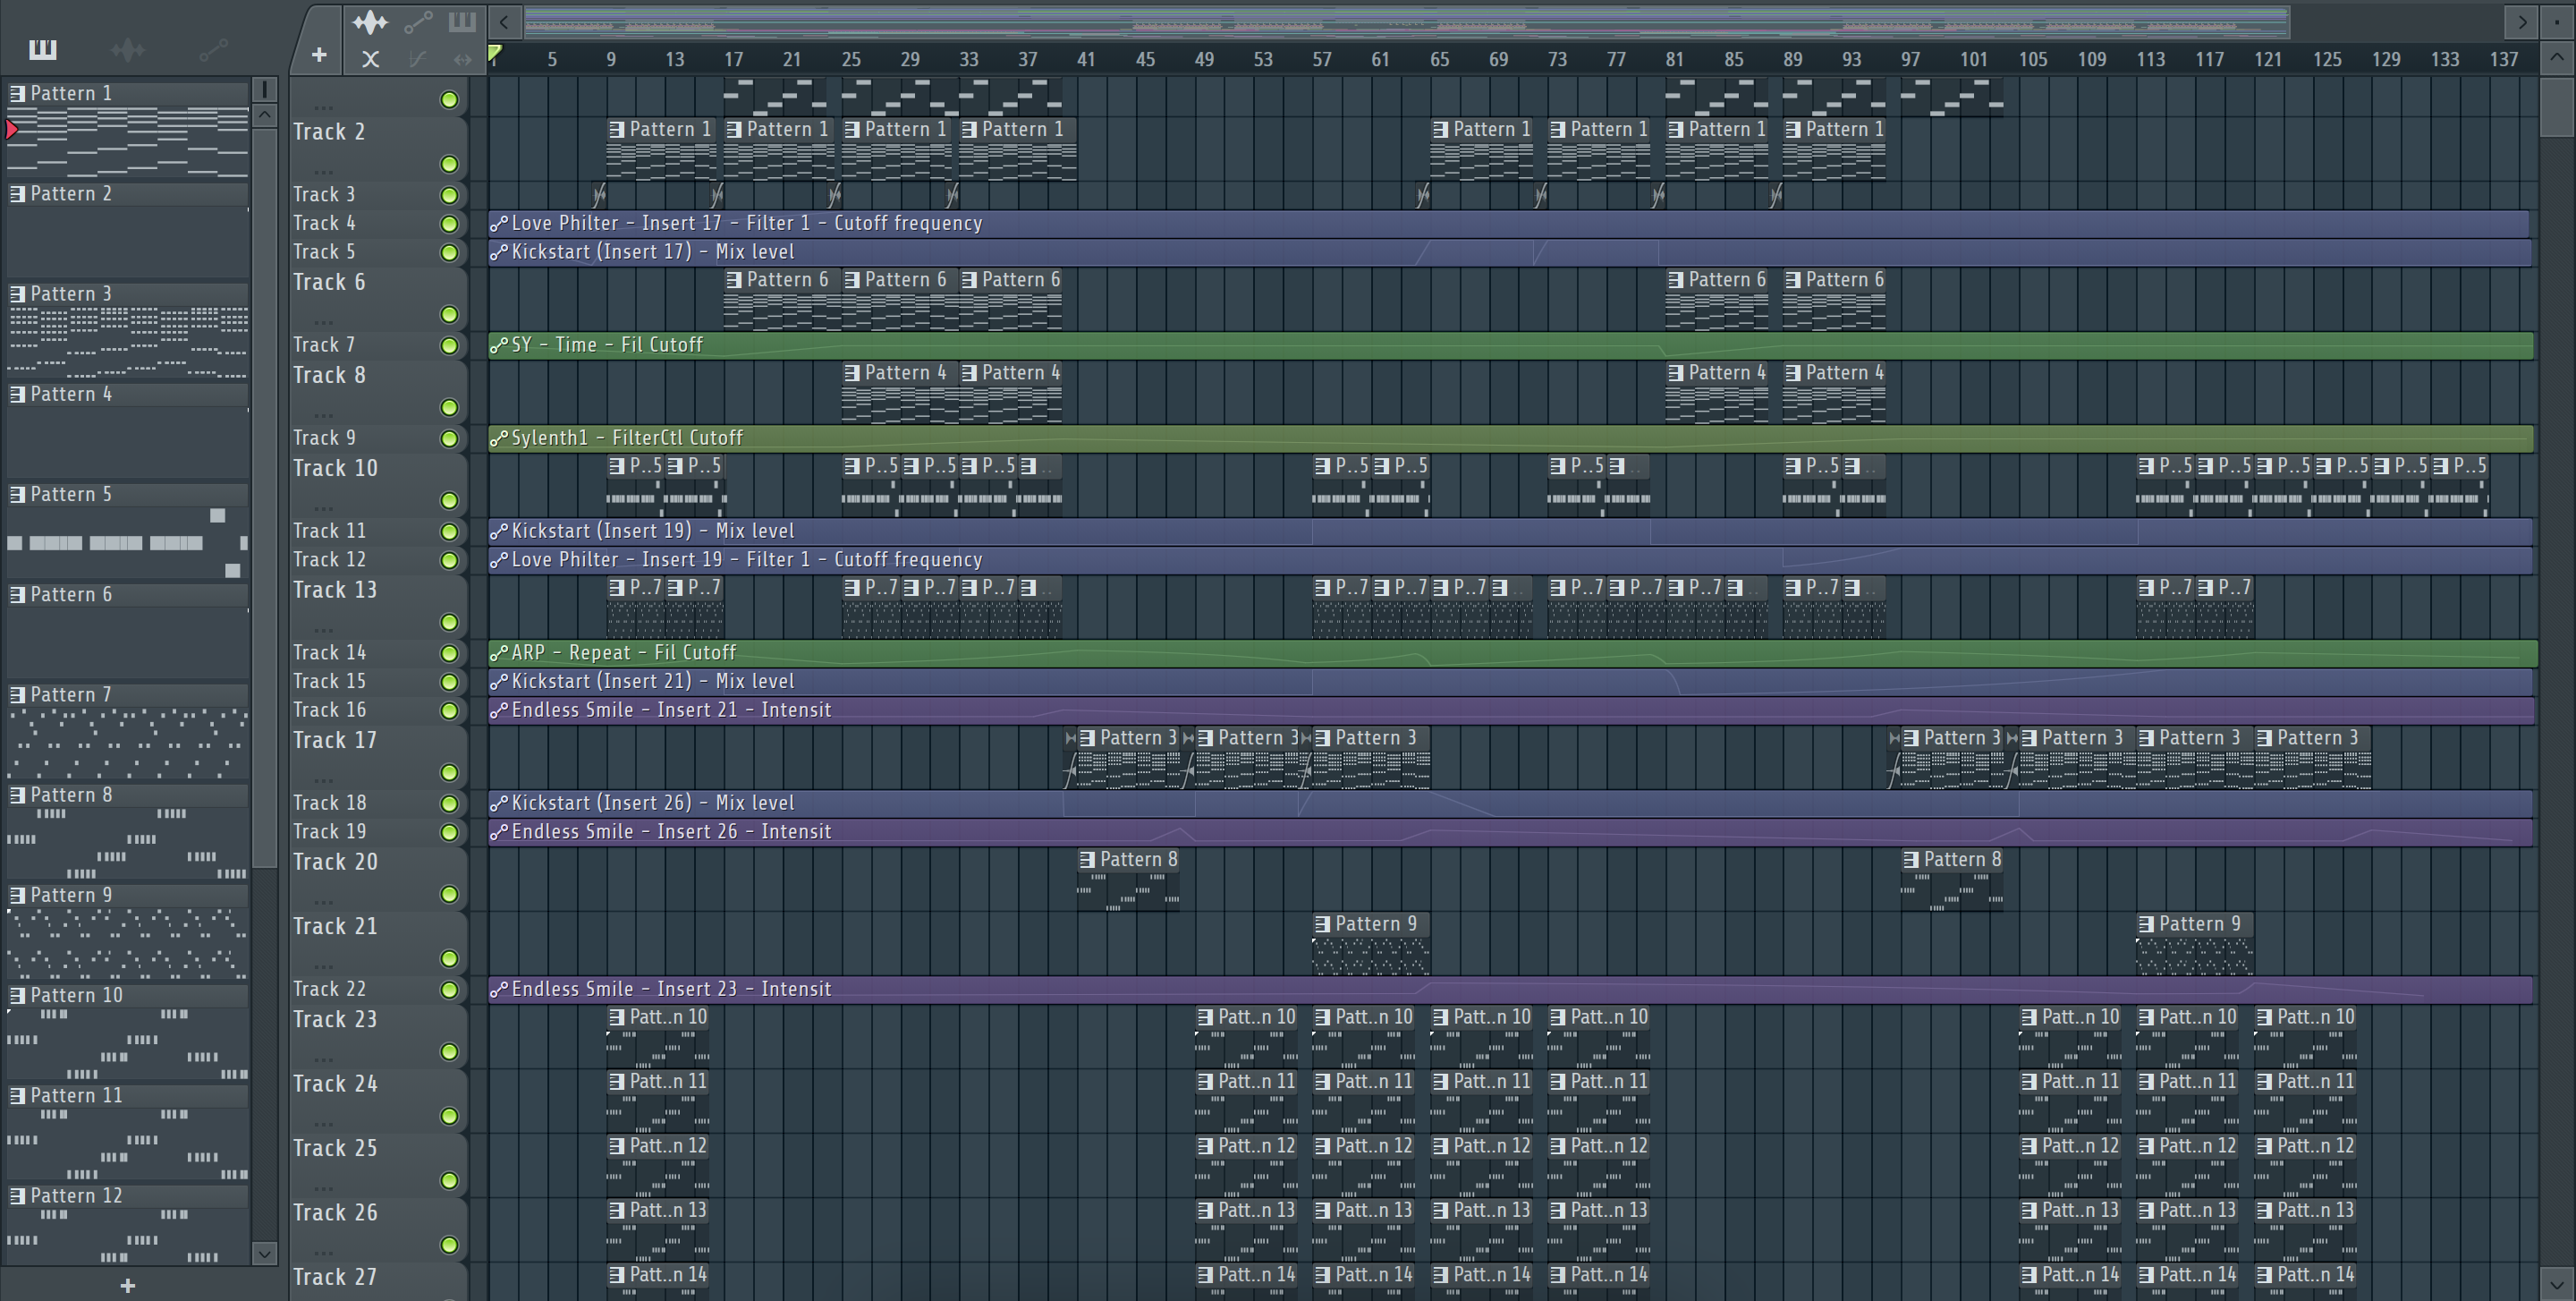The image size is (2576, 1301).
Task: Click the piano icon beside Pattern 12 in the picker
Action: 18,1195
